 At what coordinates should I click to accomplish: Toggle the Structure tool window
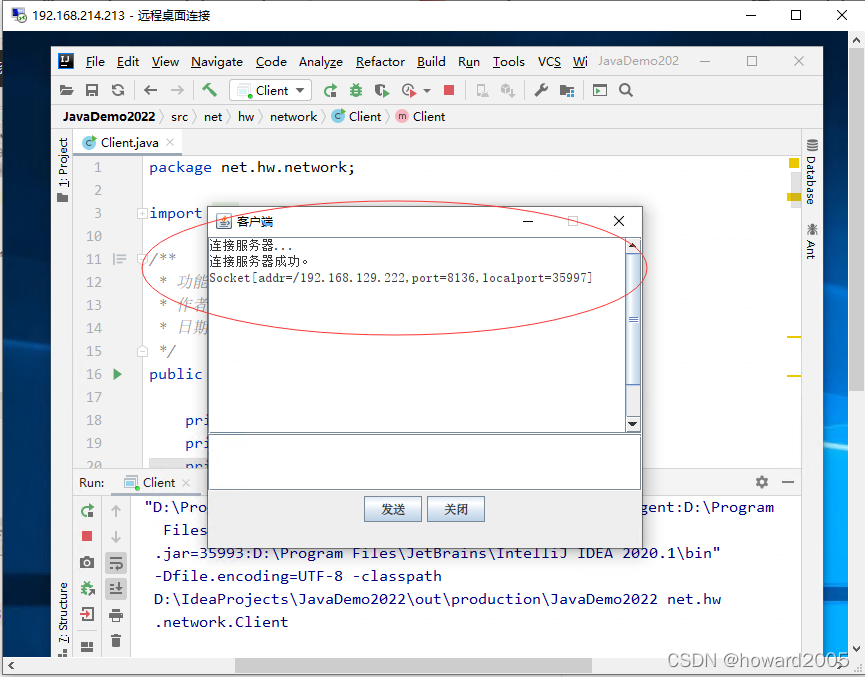coord(63,618)
